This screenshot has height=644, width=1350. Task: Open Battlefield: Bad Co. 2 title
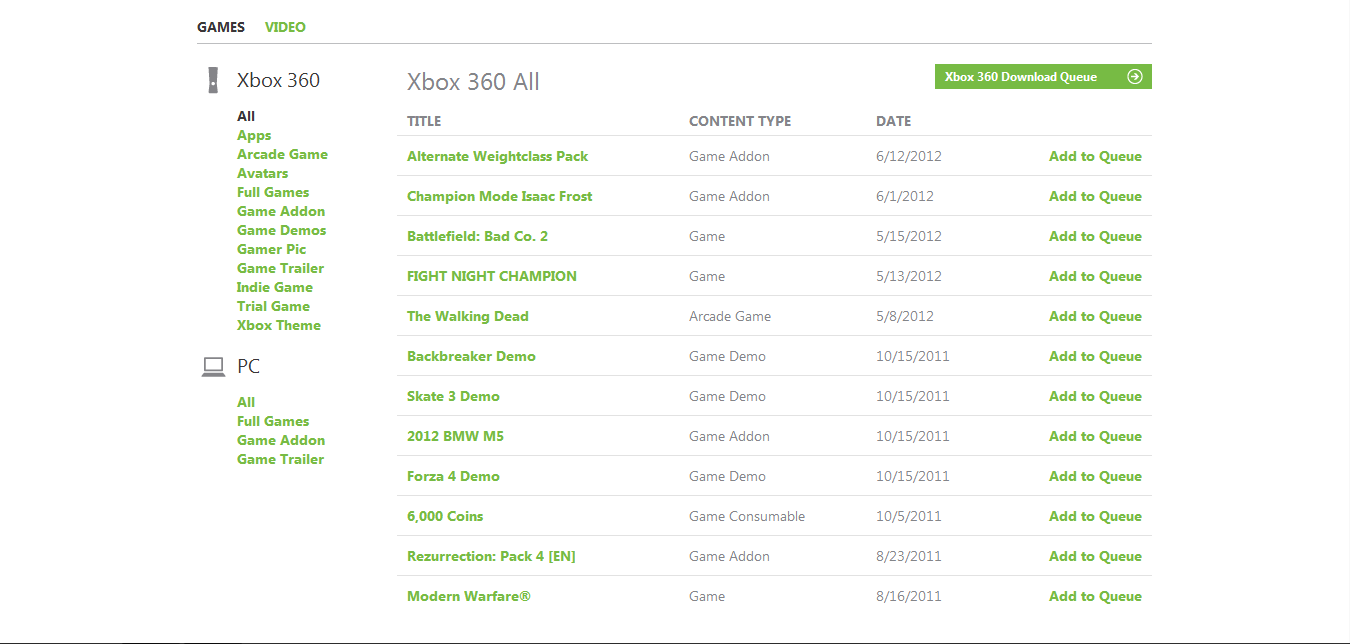(477, 236)
